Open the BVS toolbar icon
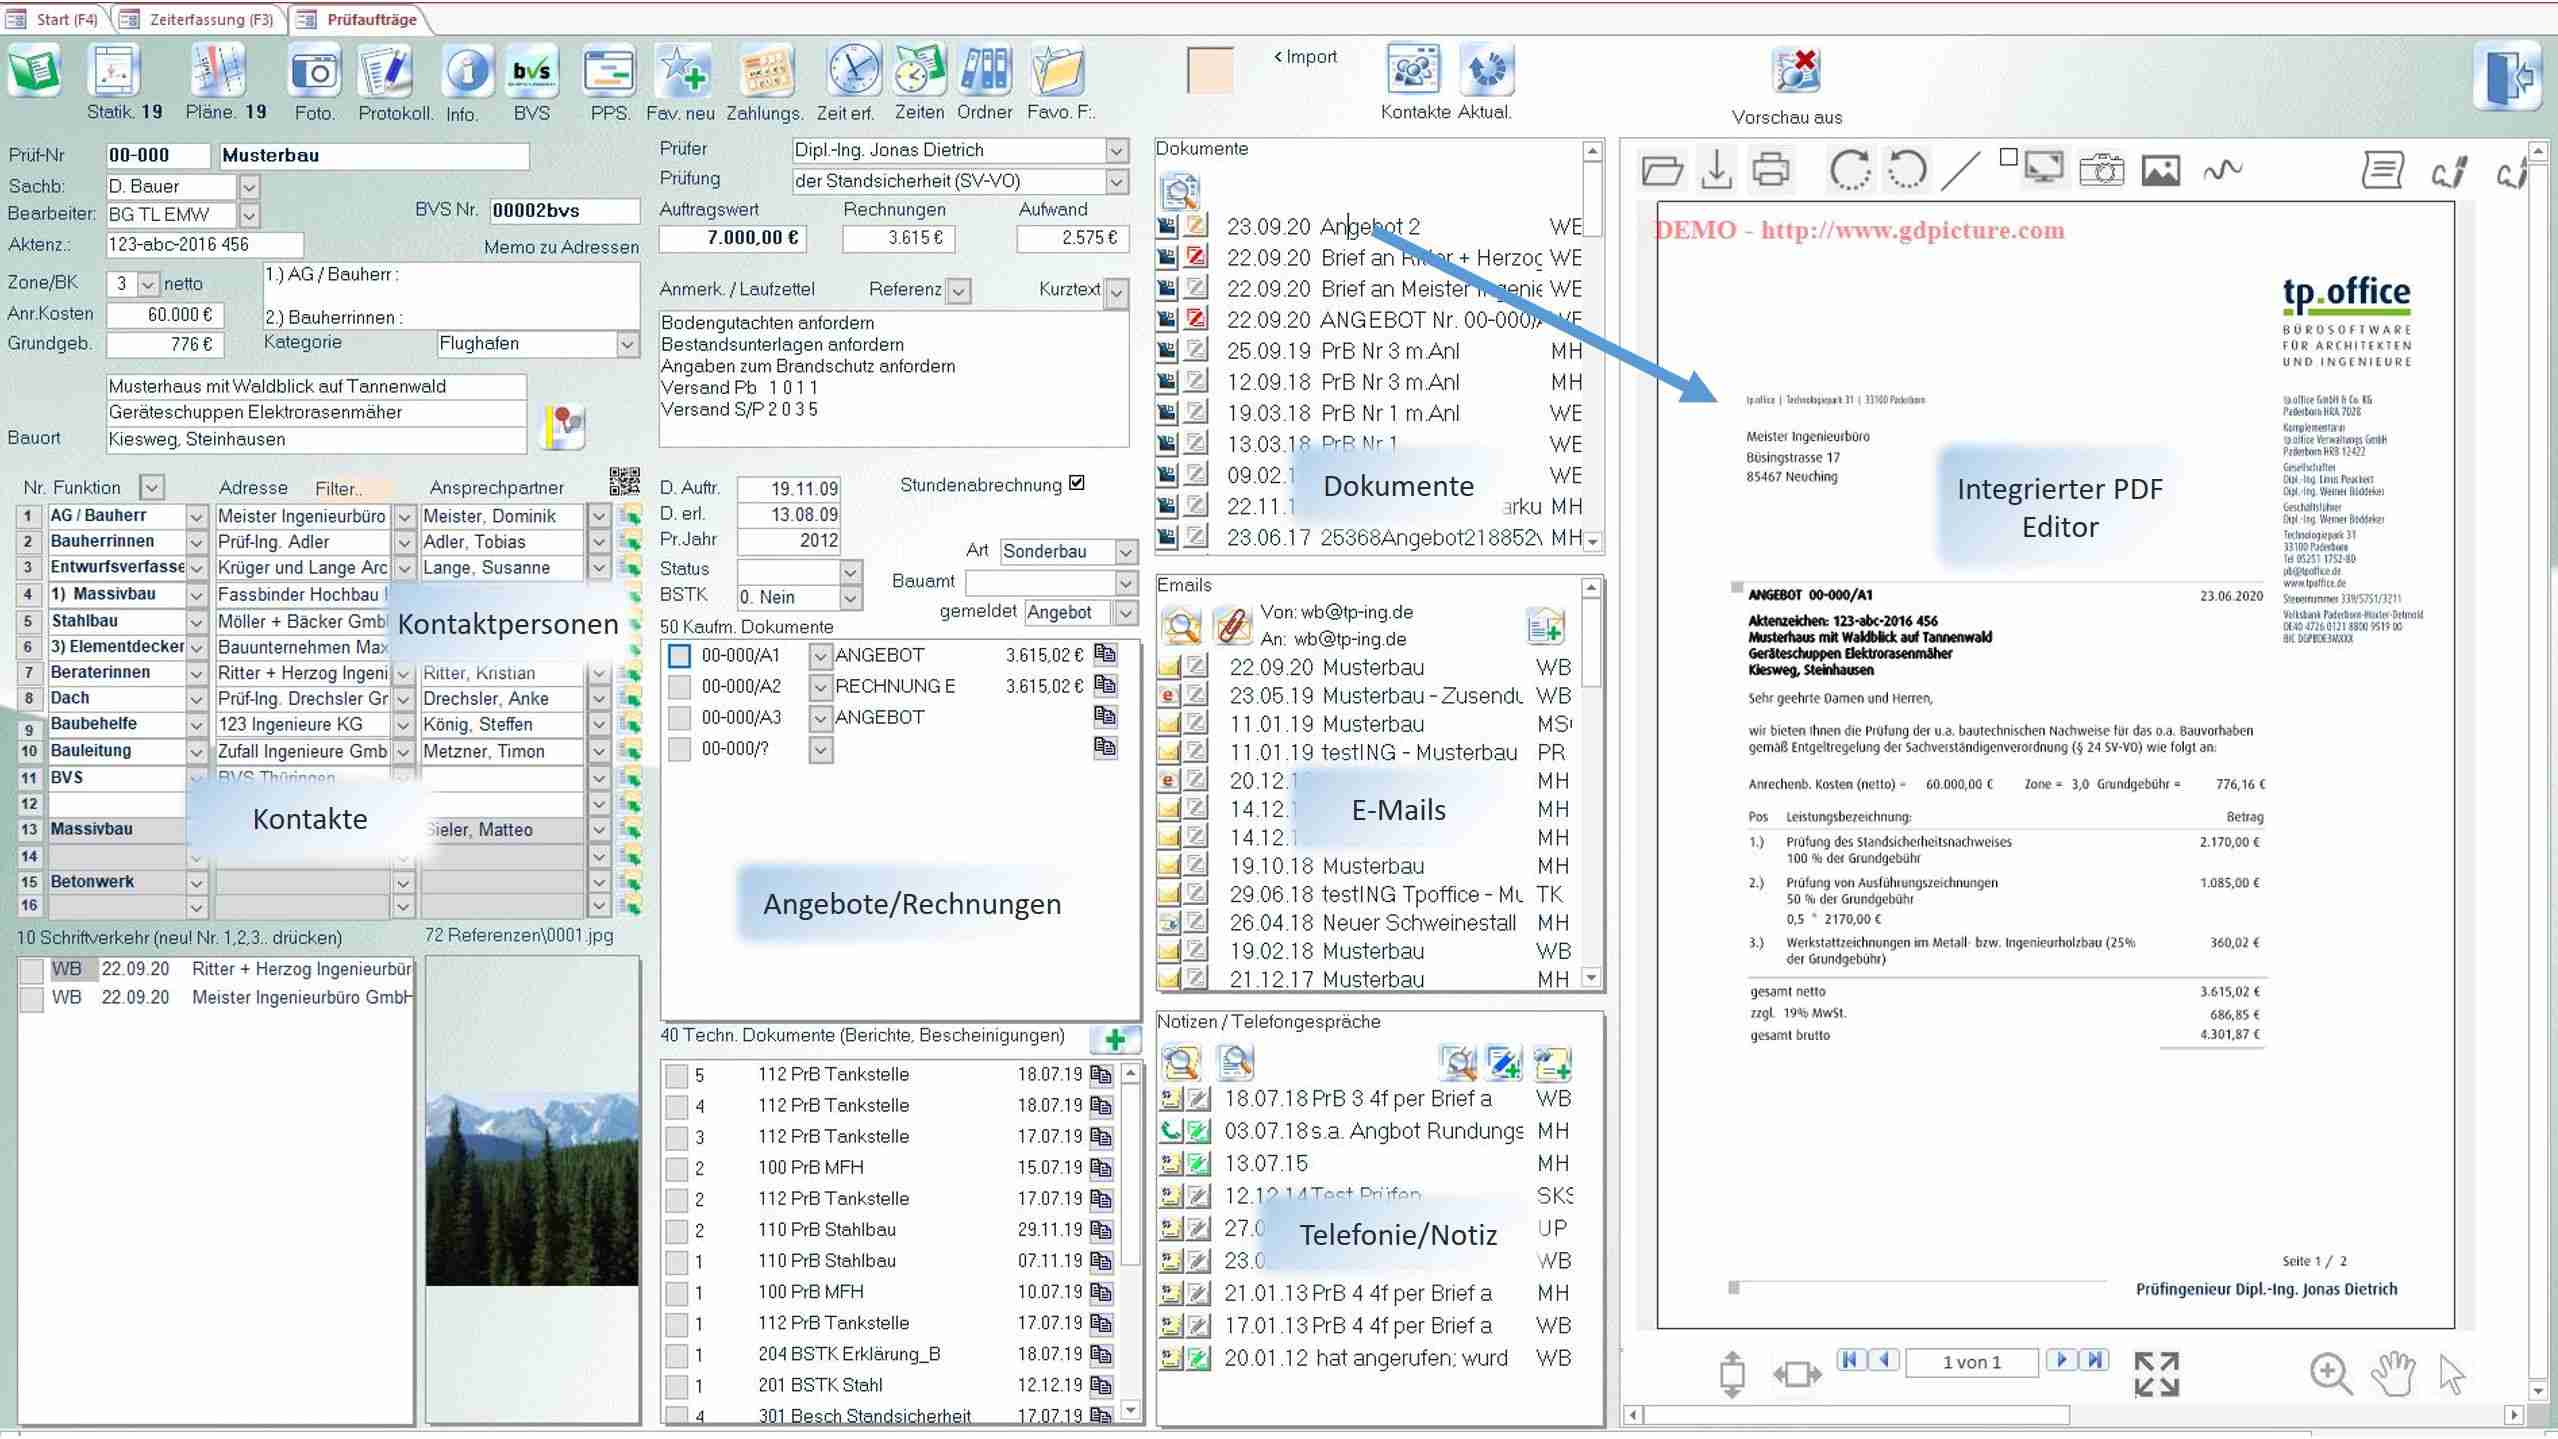Screen dimensions: 2558x1439 (x=531, y=72)
